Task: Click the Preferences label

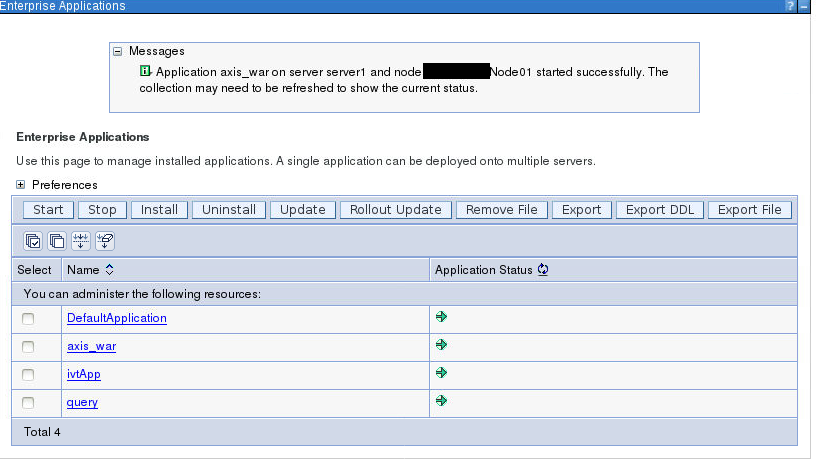Action: click(65, 185)
